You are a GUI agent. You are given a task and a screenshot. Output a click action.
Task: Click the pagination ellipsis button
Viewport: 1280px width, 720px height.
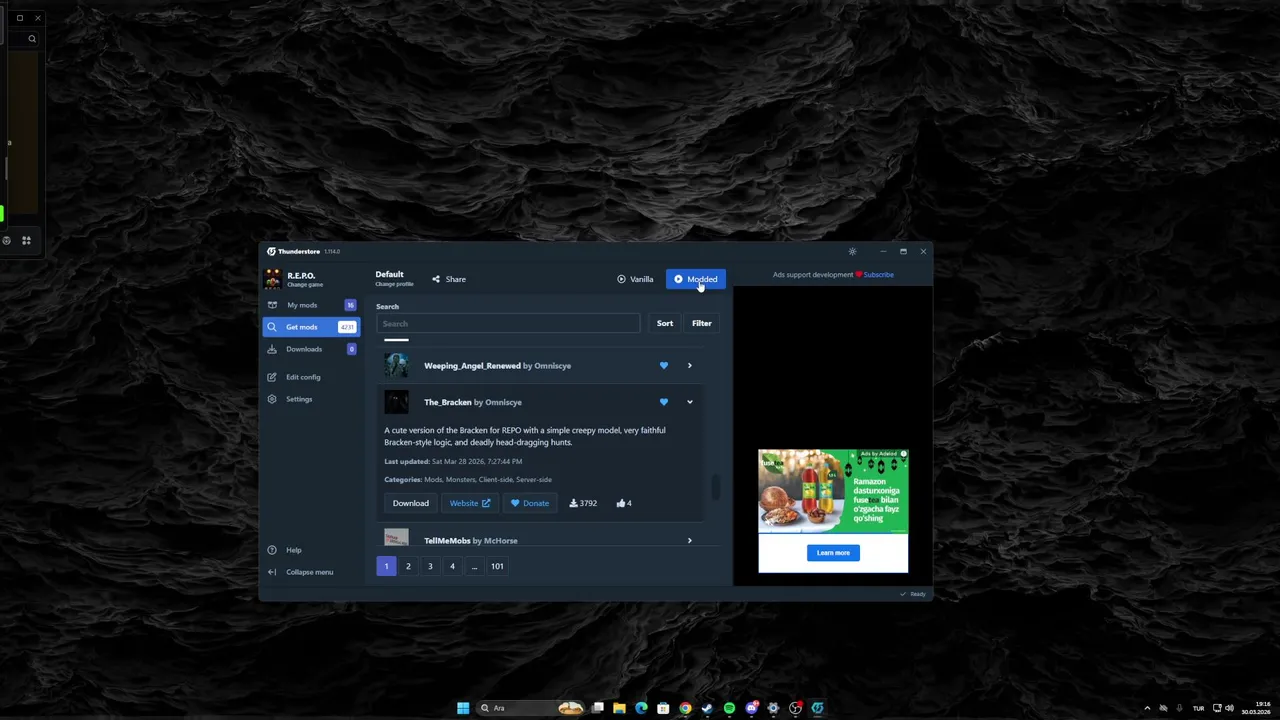tap(474, 566)
